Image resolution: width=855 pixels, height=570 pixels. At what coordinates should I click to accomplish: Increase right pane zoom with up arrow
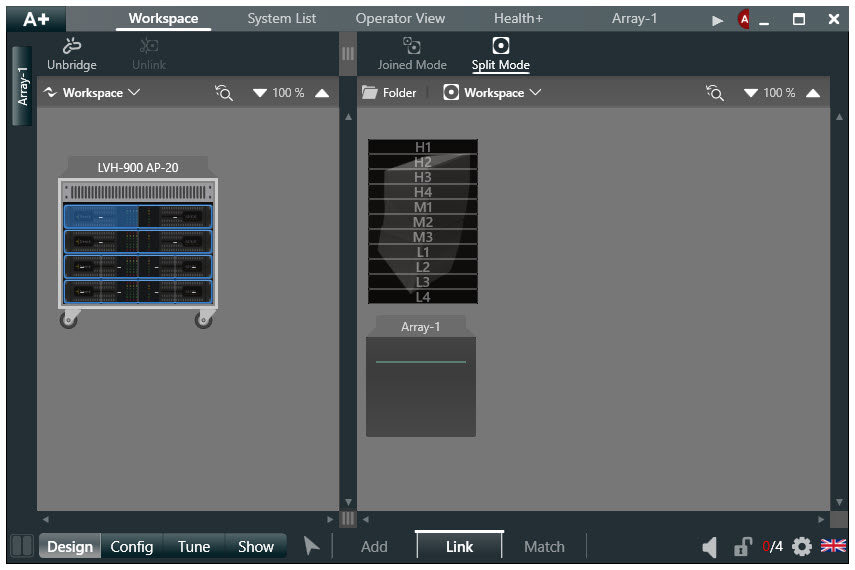(812, 93)
